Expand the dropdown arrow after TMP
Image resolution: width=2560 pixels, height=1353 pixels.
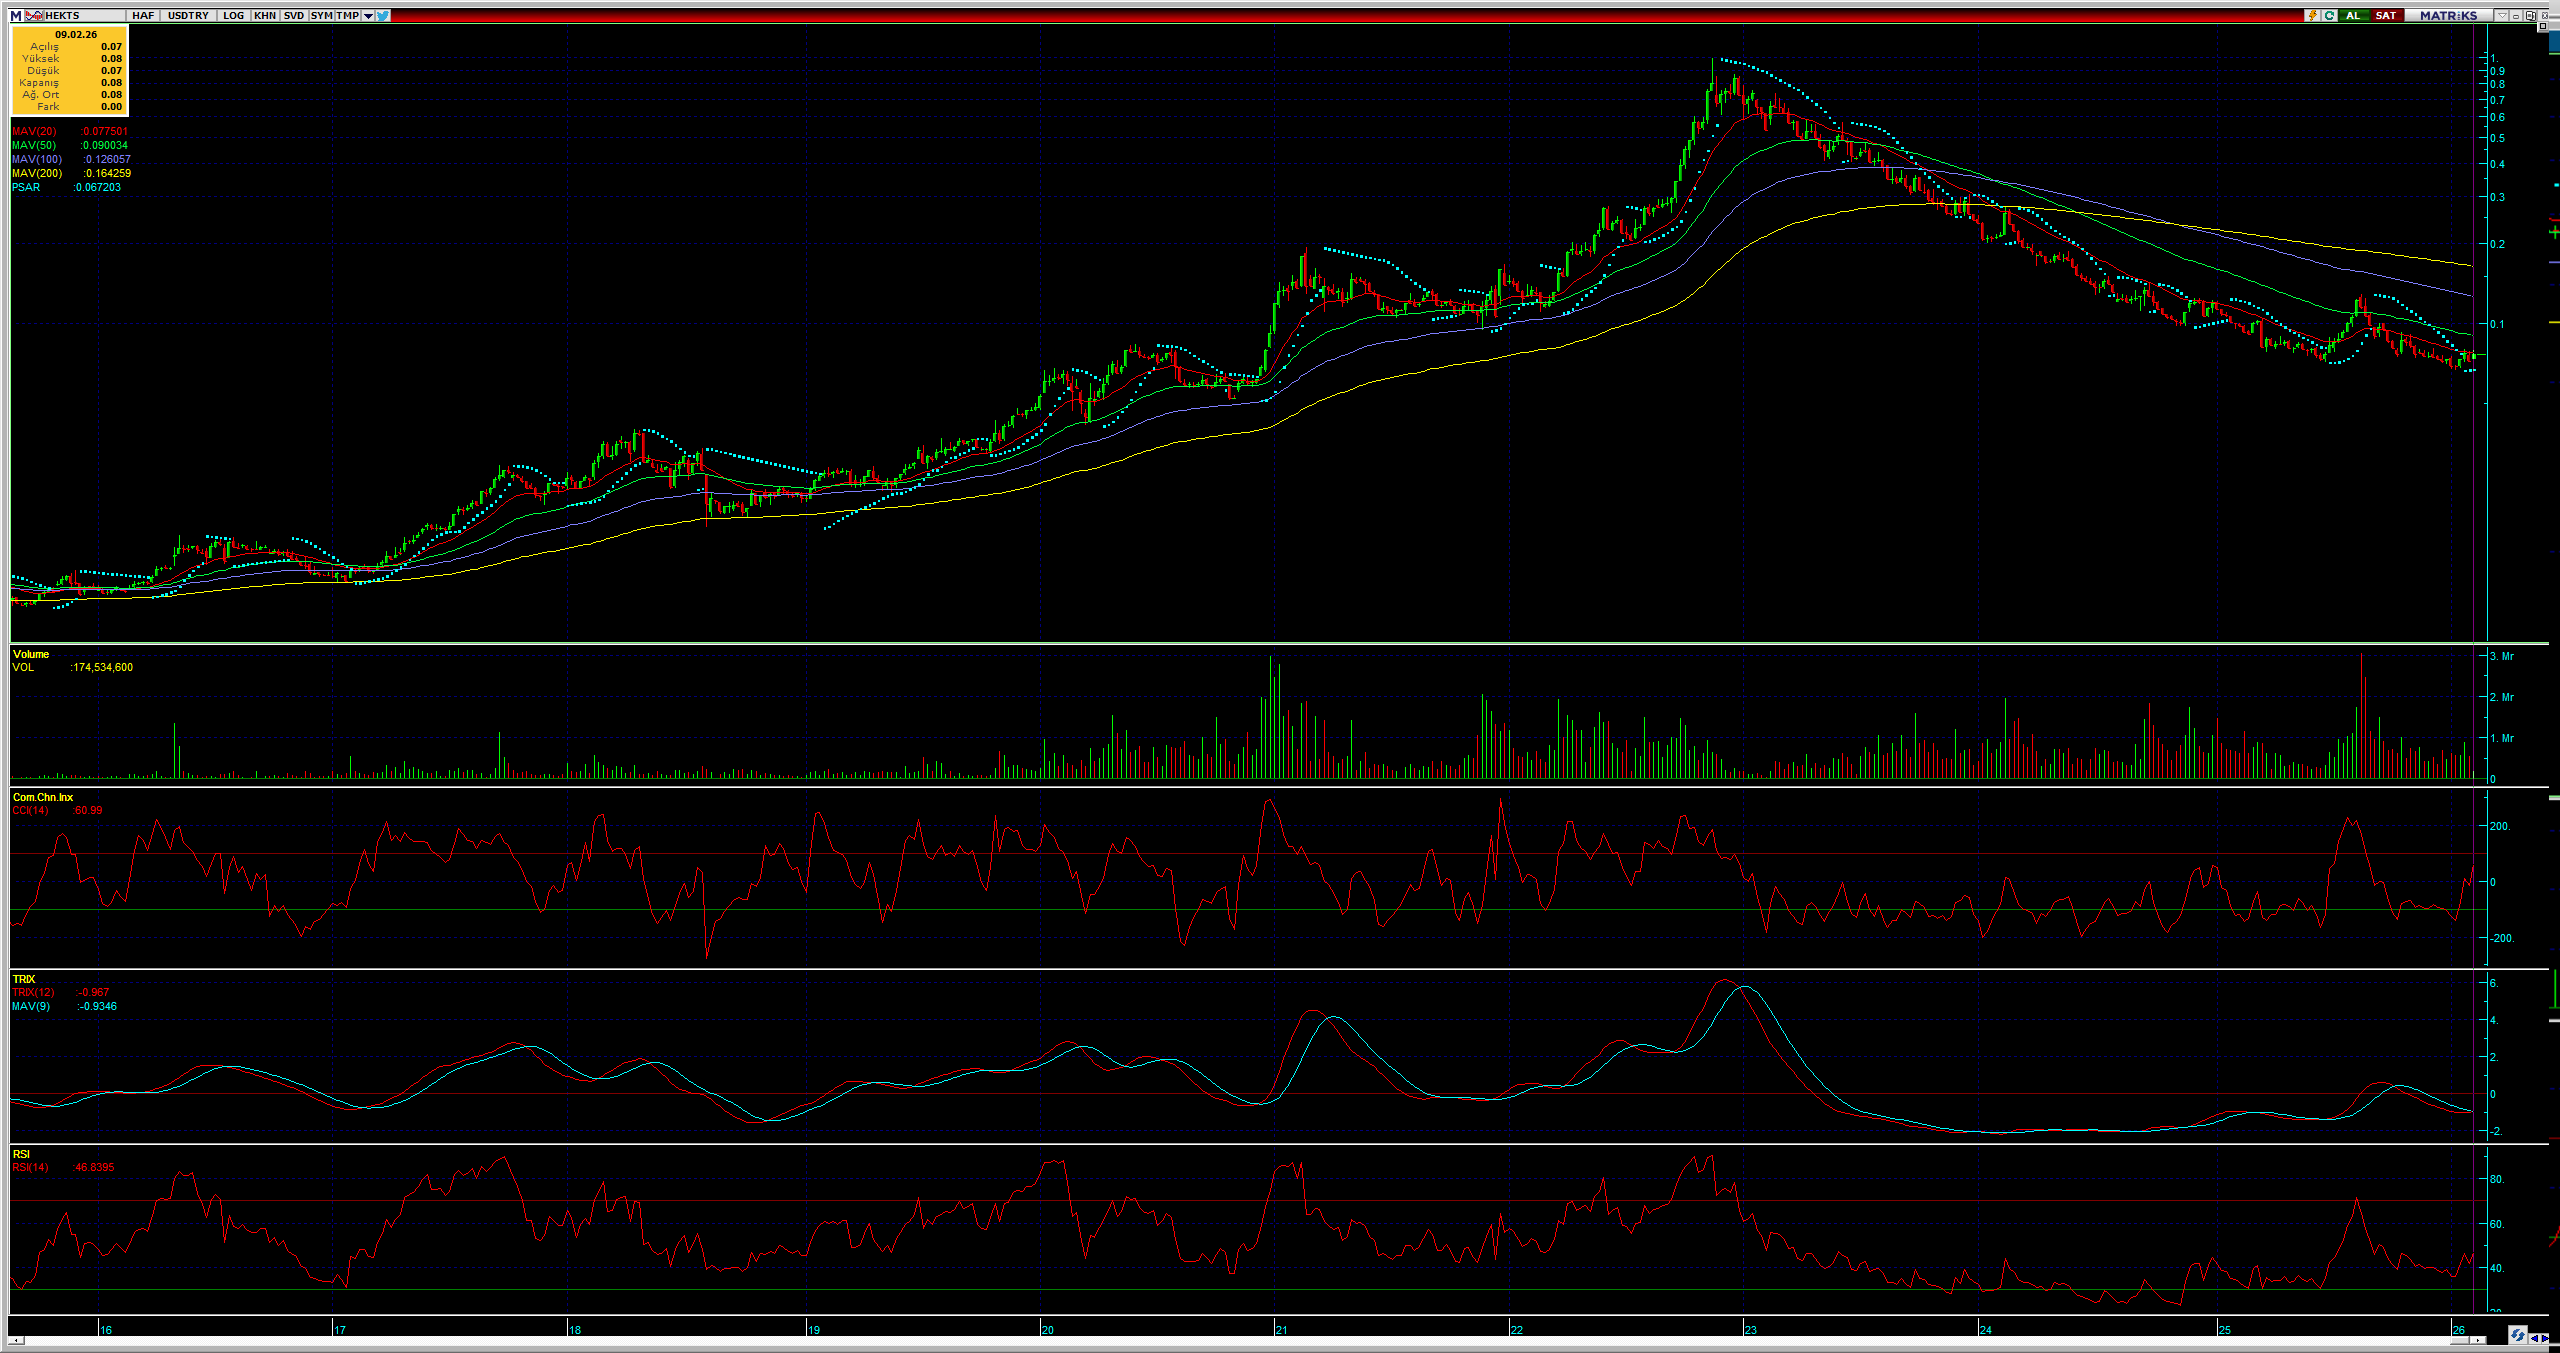pyautogui.click(x=368, y=16)
